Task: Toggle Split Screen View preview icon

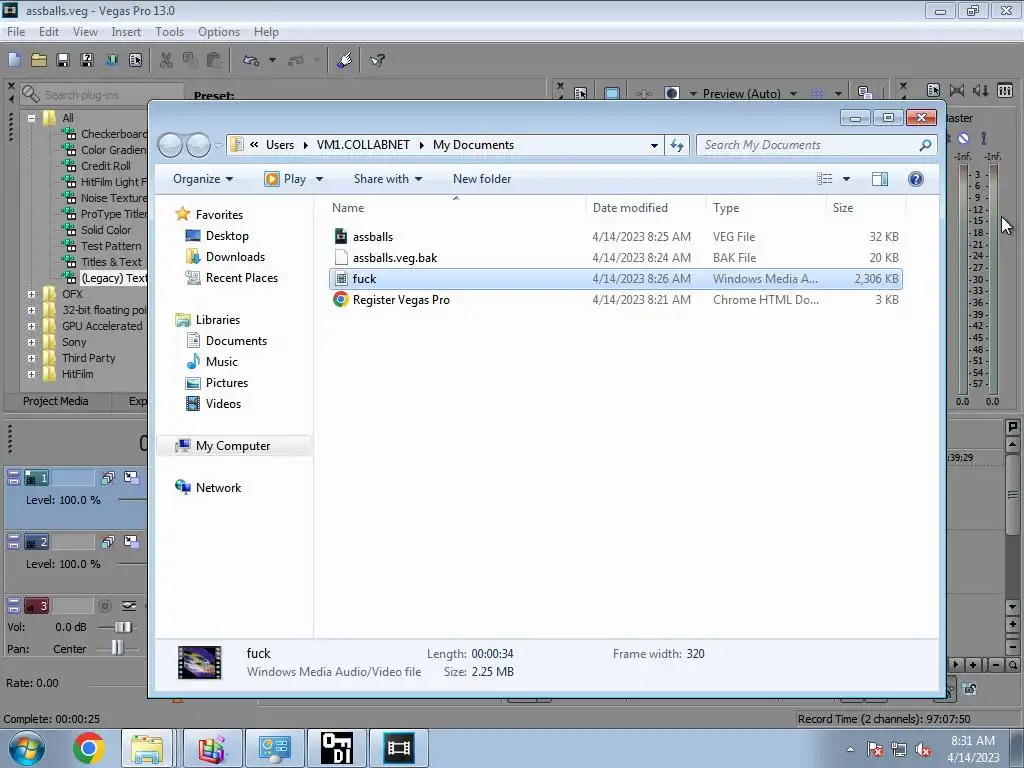Action: (x=671, y=93)
